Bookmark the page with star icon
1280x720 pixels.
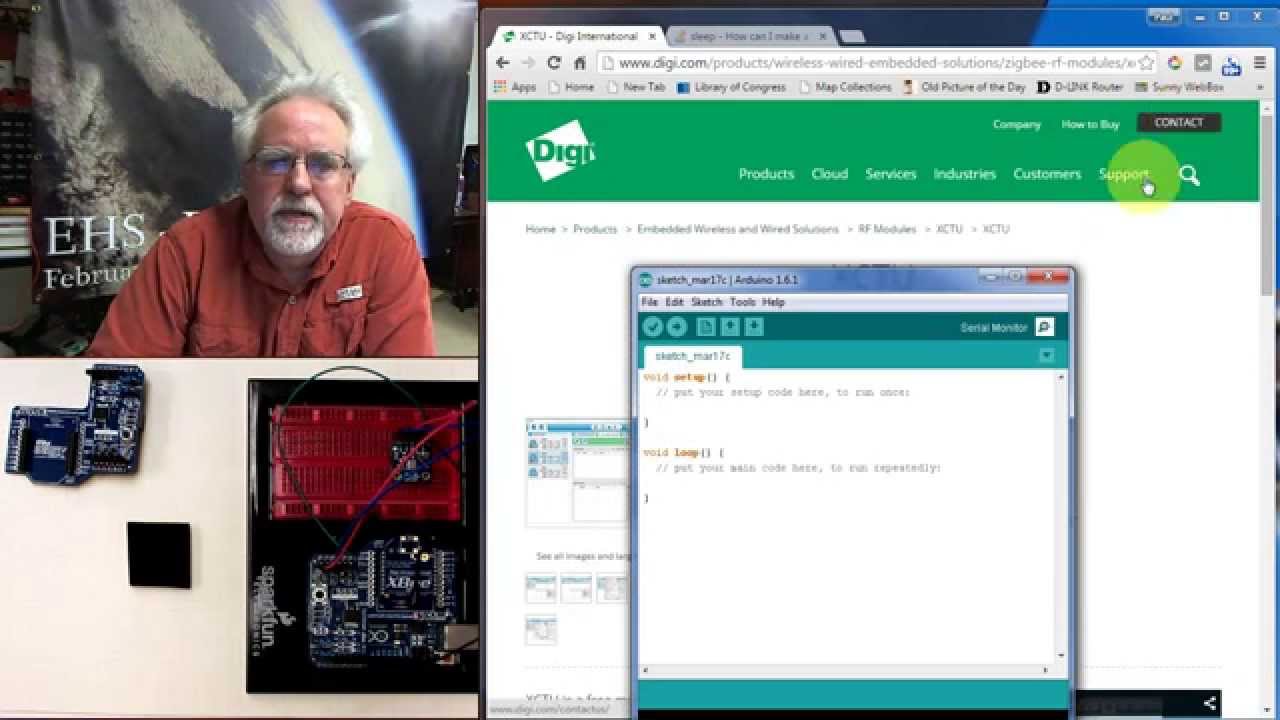coord(1146,63)
